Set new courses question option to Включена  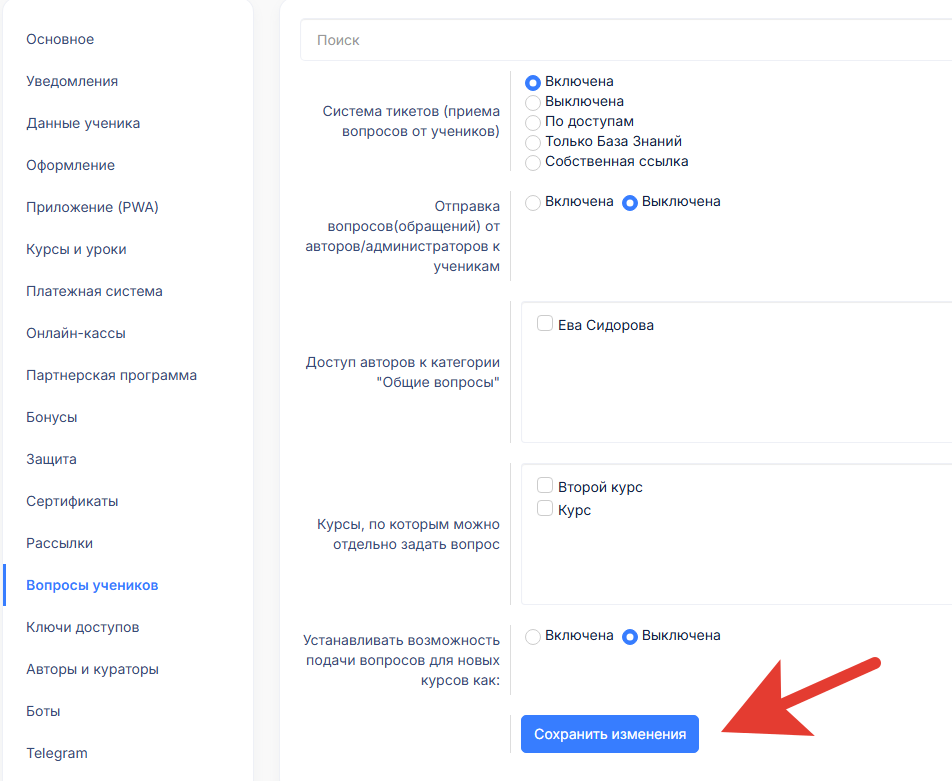point(533,636)
